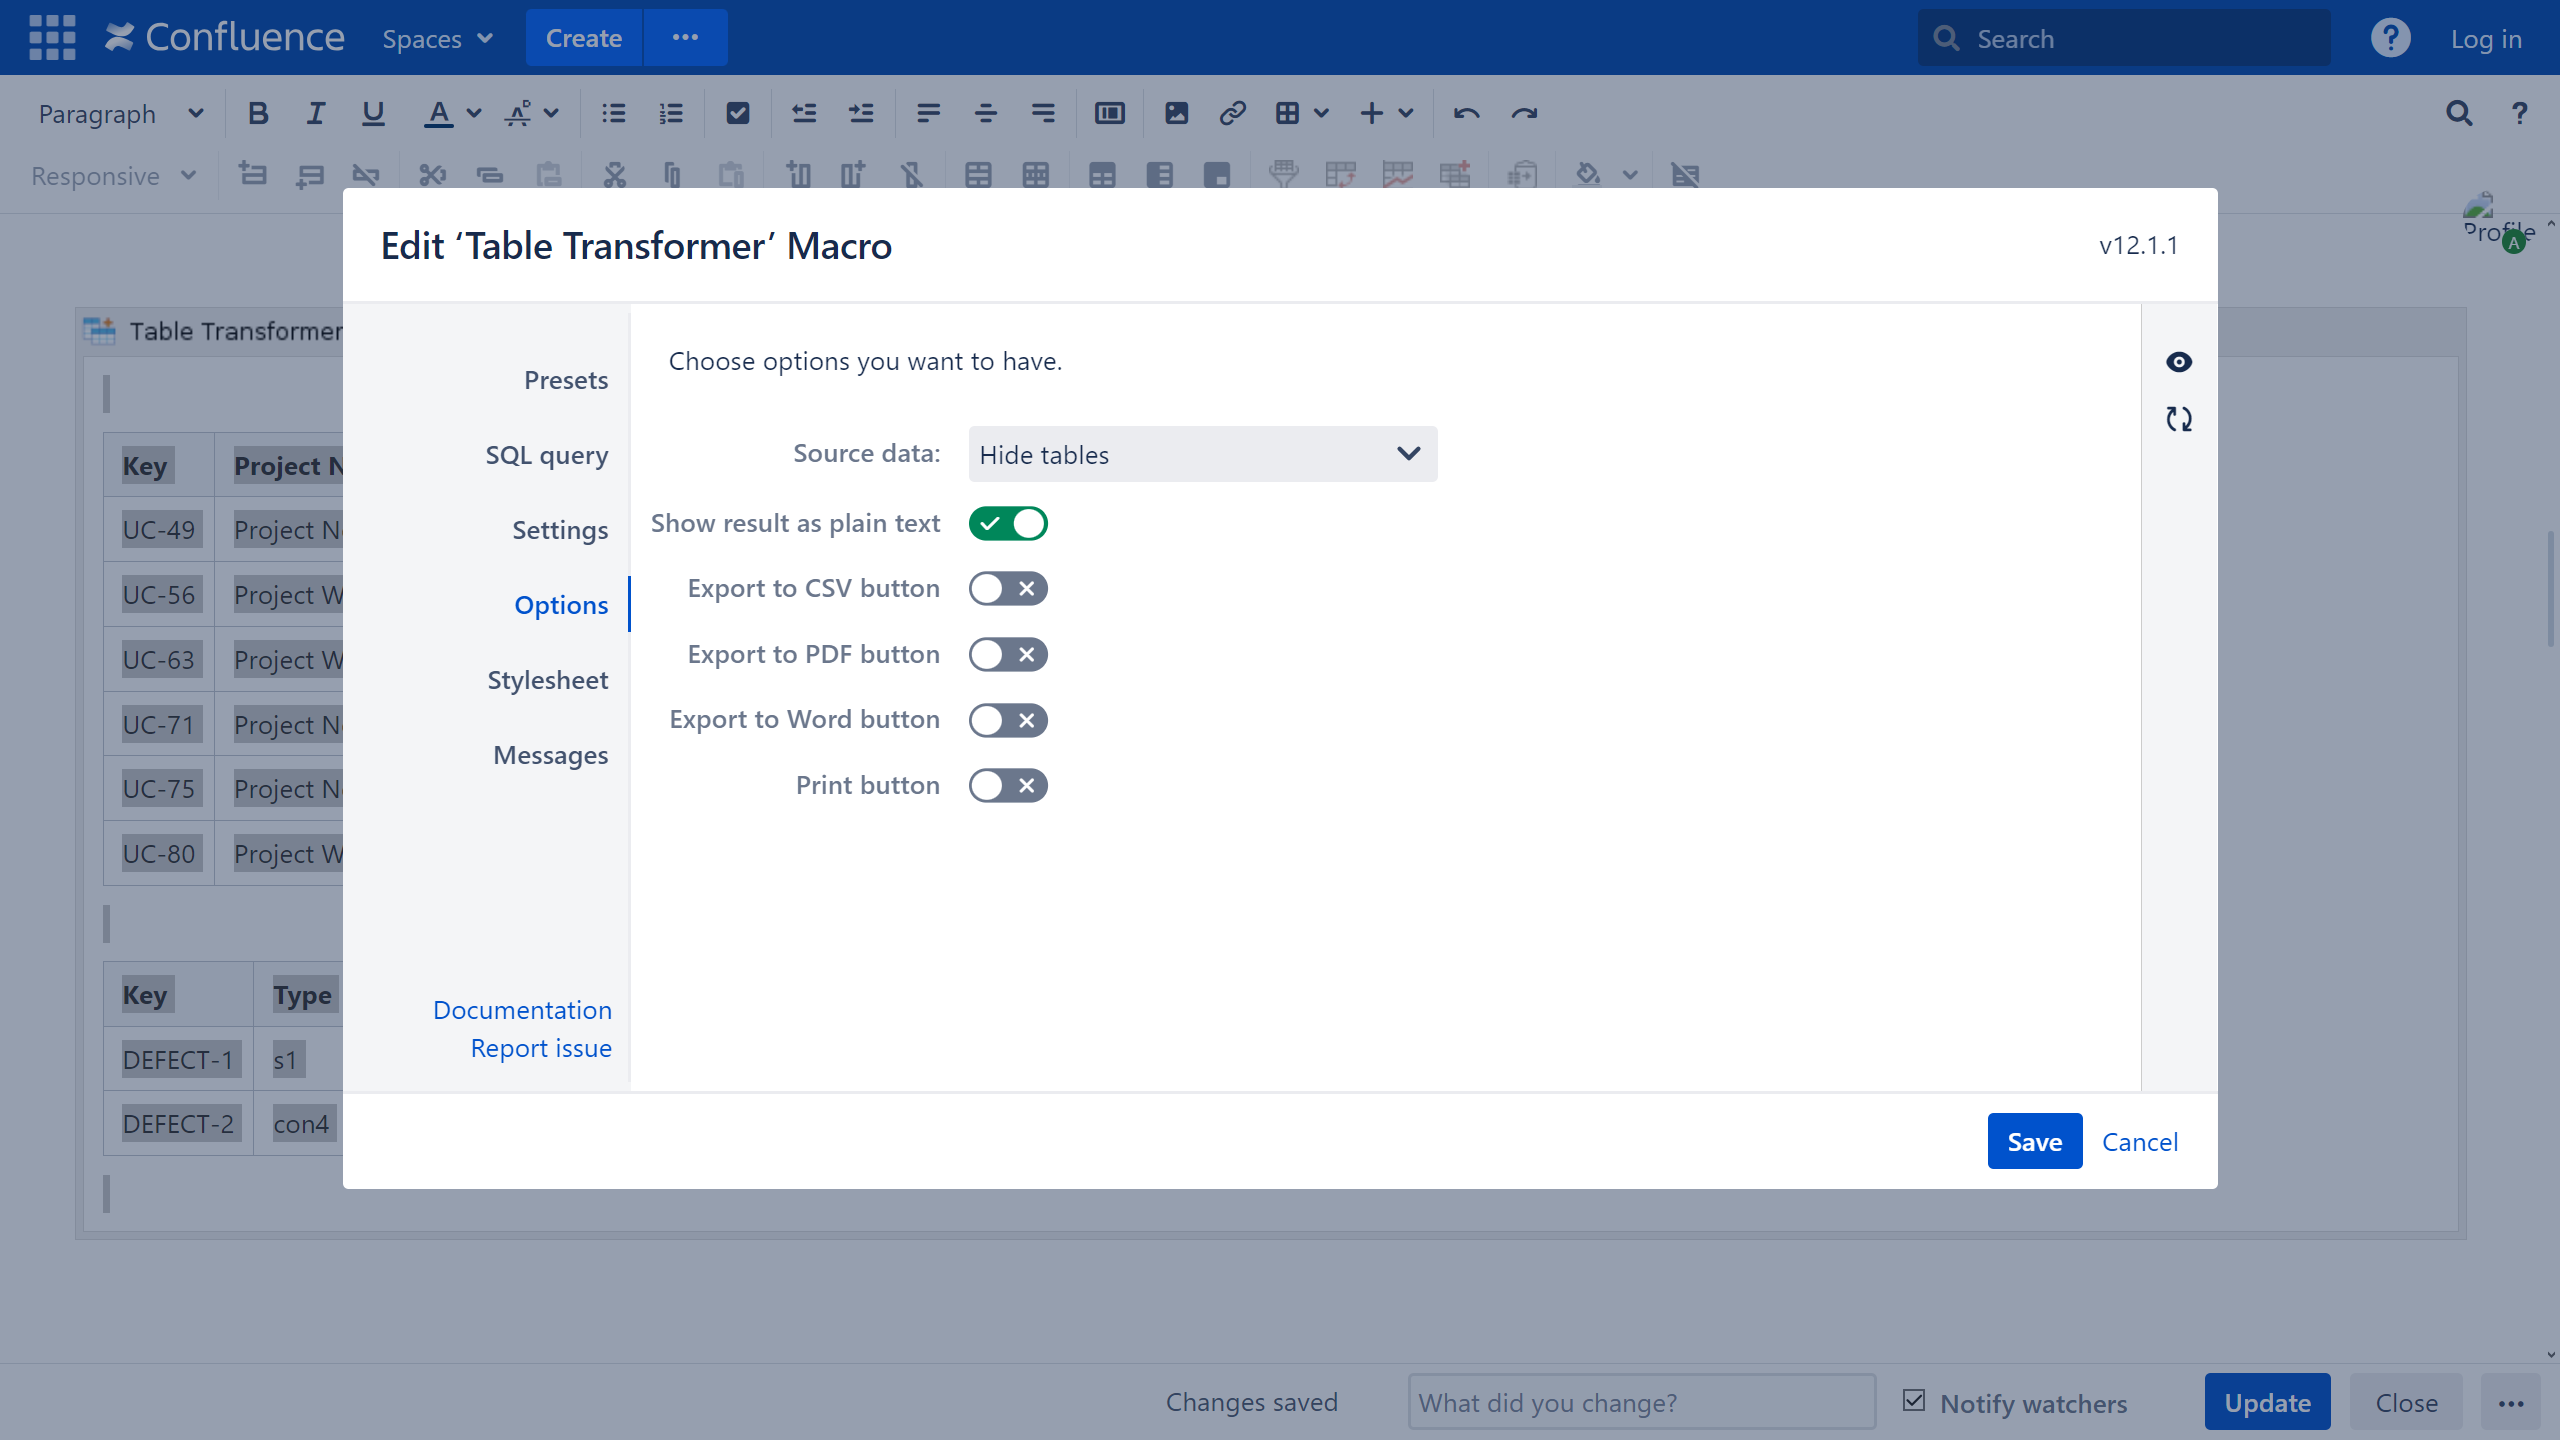Click the Save button
This screenshot has width=2560, height=1440.
point(2033,1141)
